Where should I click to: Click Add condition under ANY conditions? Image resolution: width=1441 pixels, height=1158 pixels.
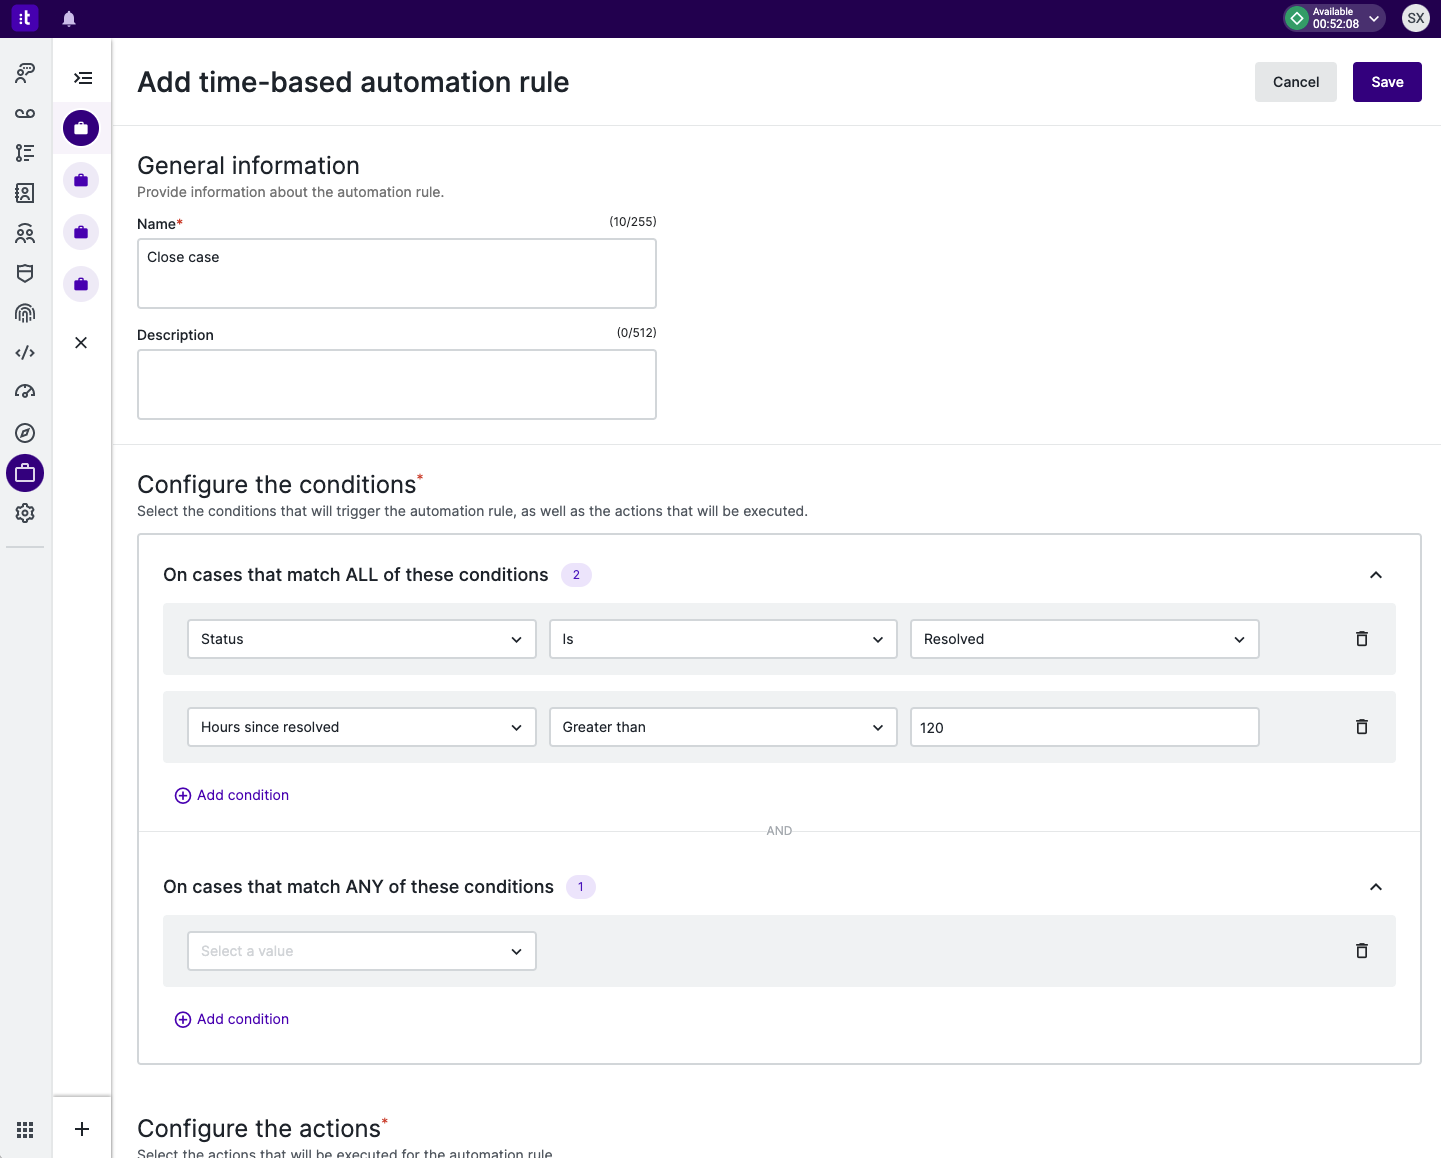click(x=231, y=1019)
